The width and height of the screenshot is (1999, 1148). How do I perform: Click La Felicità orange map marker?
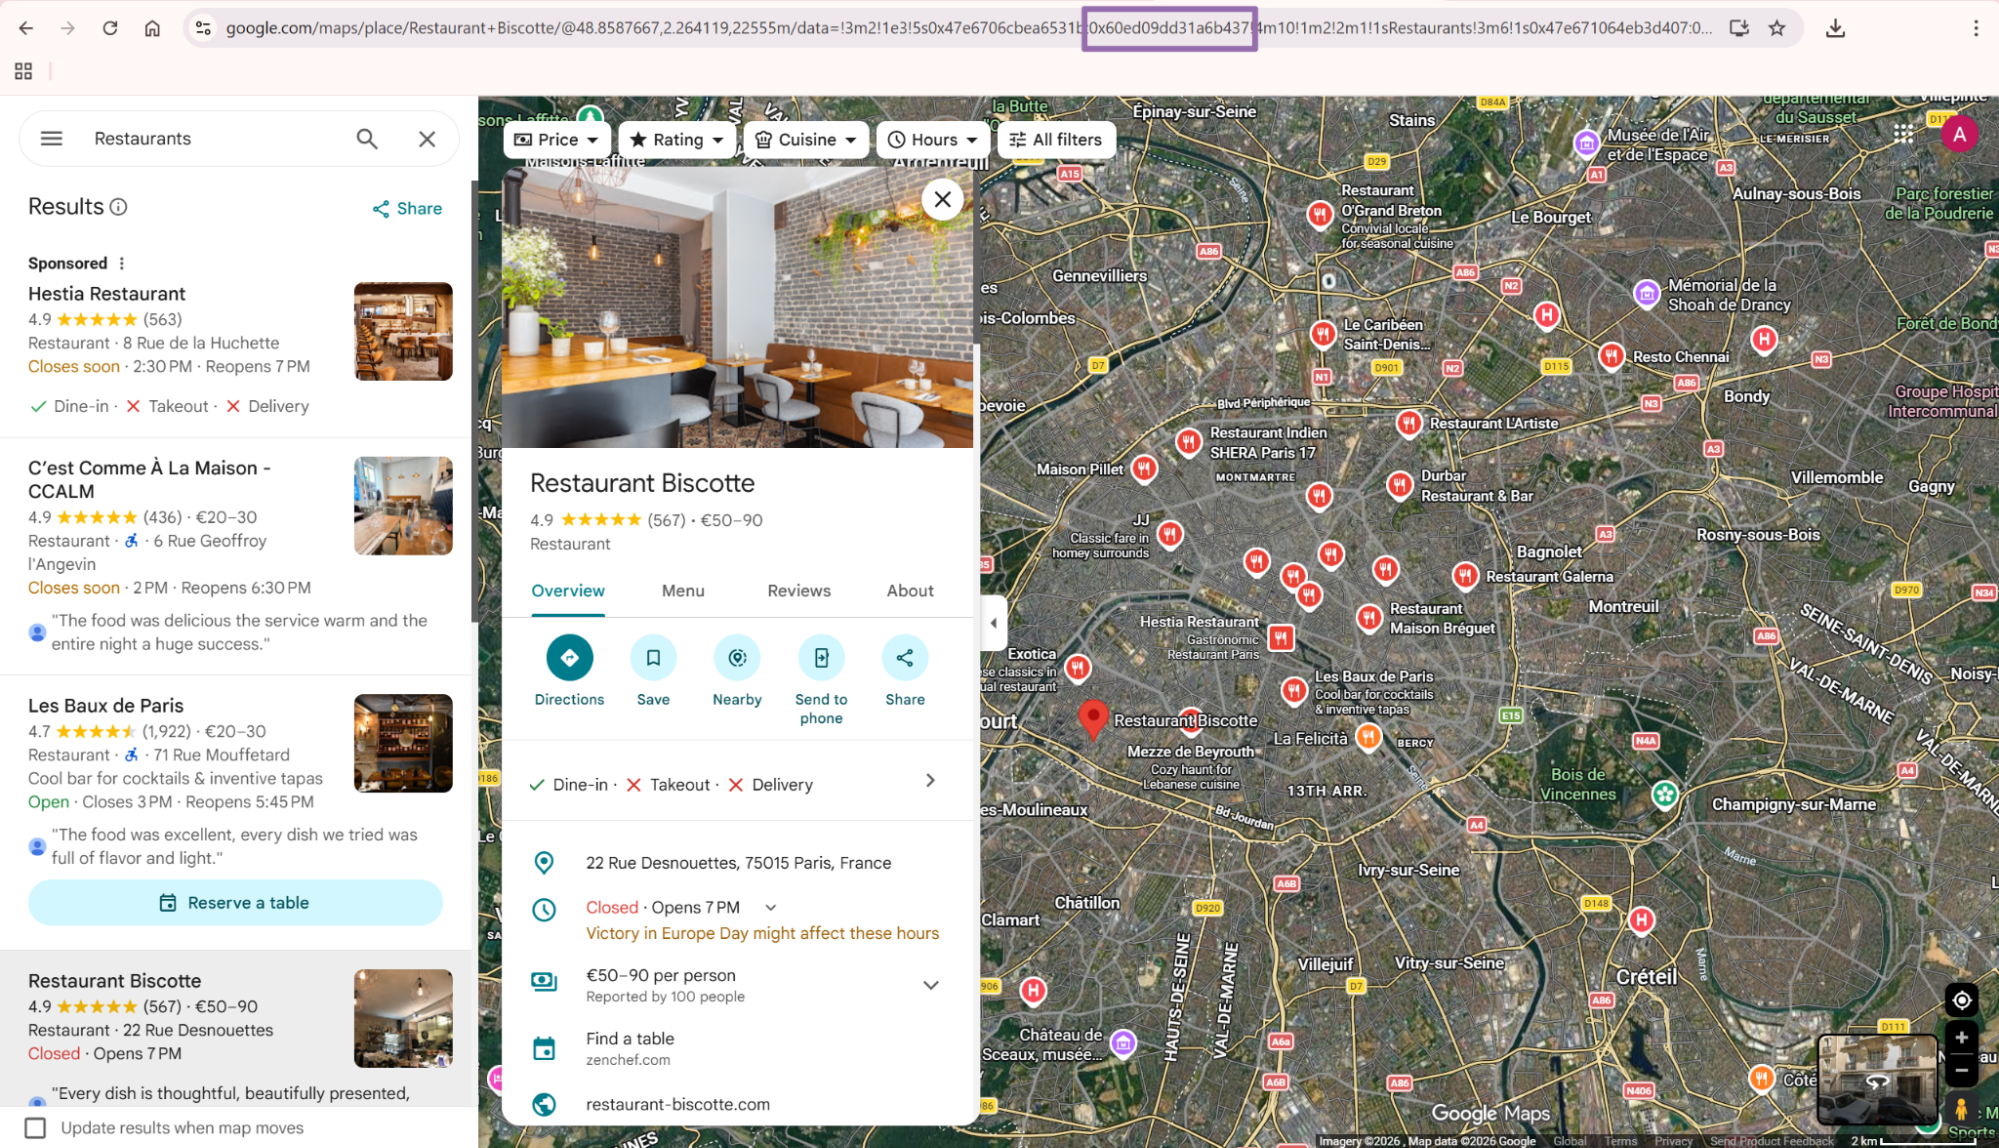click(x=1368, y=738)
